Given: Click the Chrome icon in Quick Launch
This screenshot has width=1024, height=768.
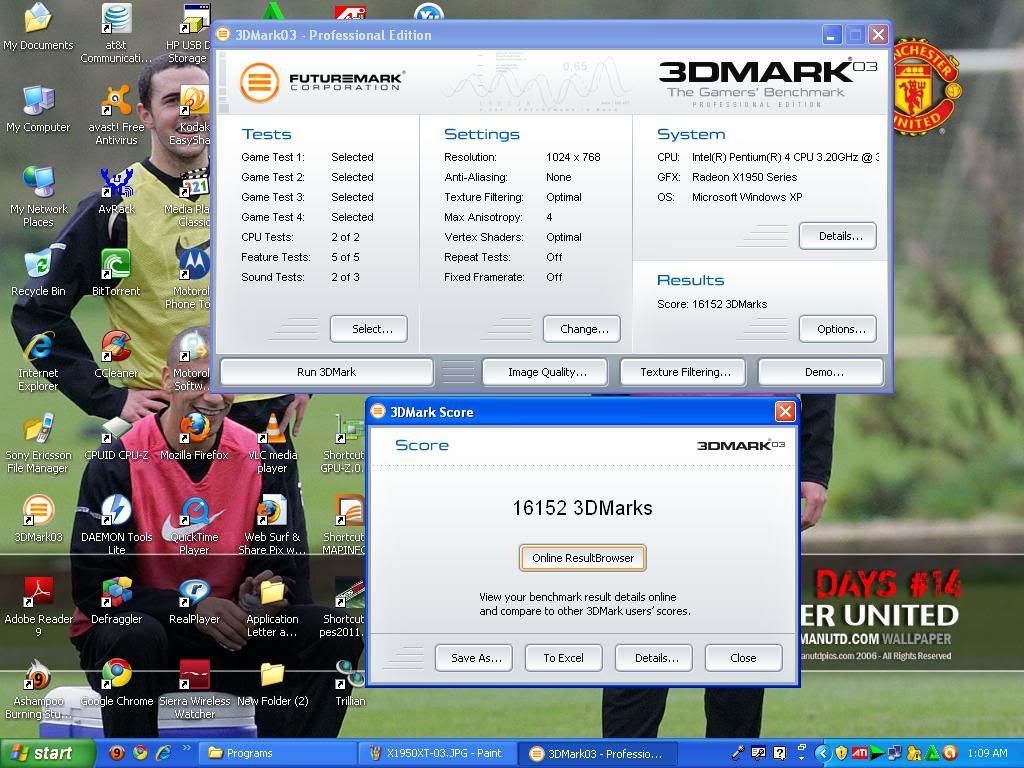Looking at the screenshot, I should click(140, 753).
